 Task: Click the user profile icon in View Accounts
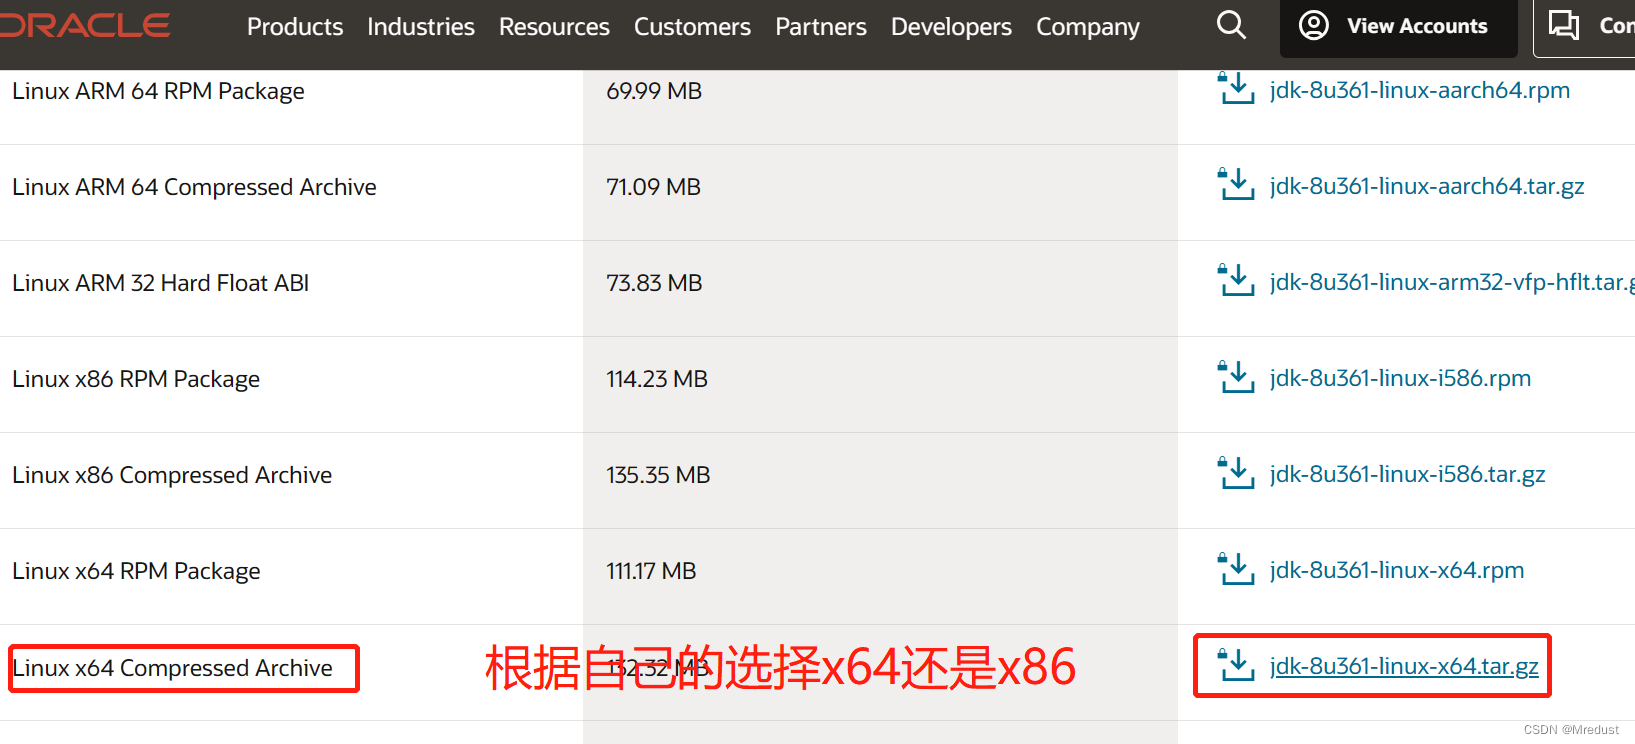pyautogui.click(x=1313, y=25)
